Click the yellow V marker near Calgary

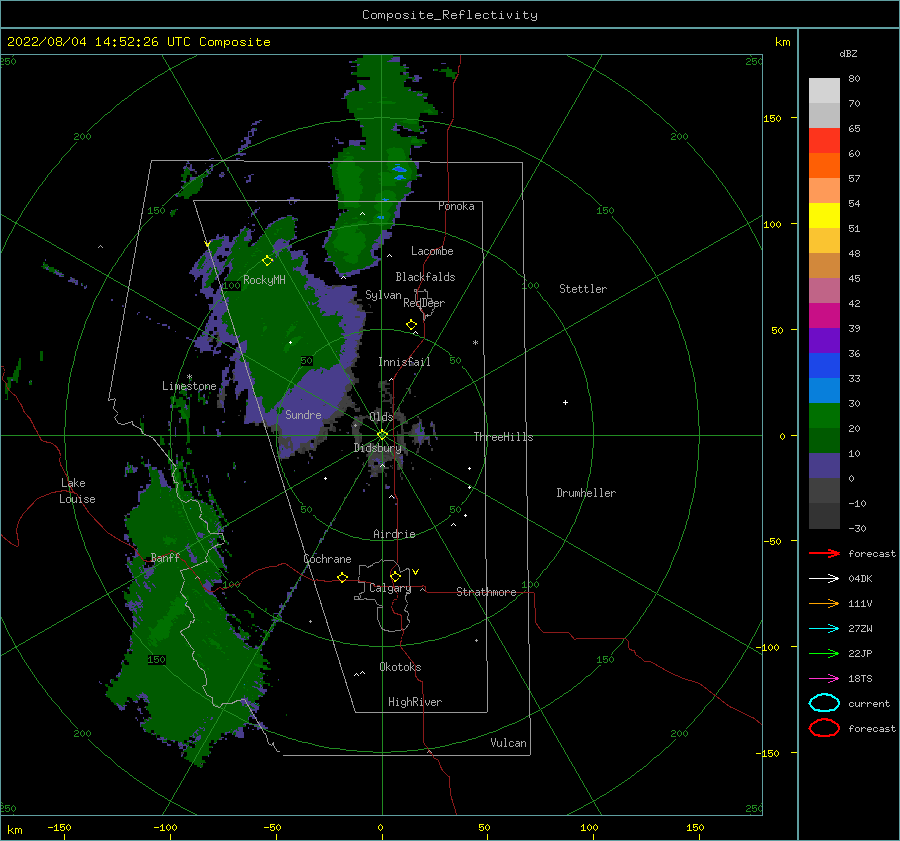click(416, 572)
